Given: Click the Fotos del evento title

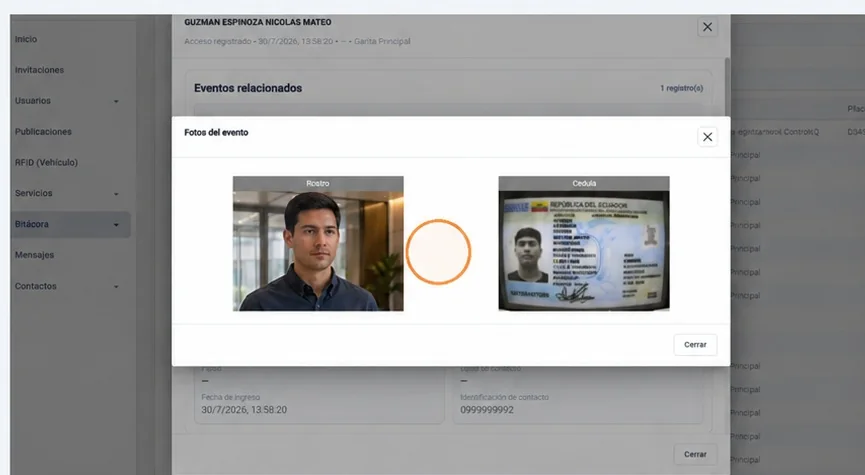Looking at the screenshot, I should (216, 133).
